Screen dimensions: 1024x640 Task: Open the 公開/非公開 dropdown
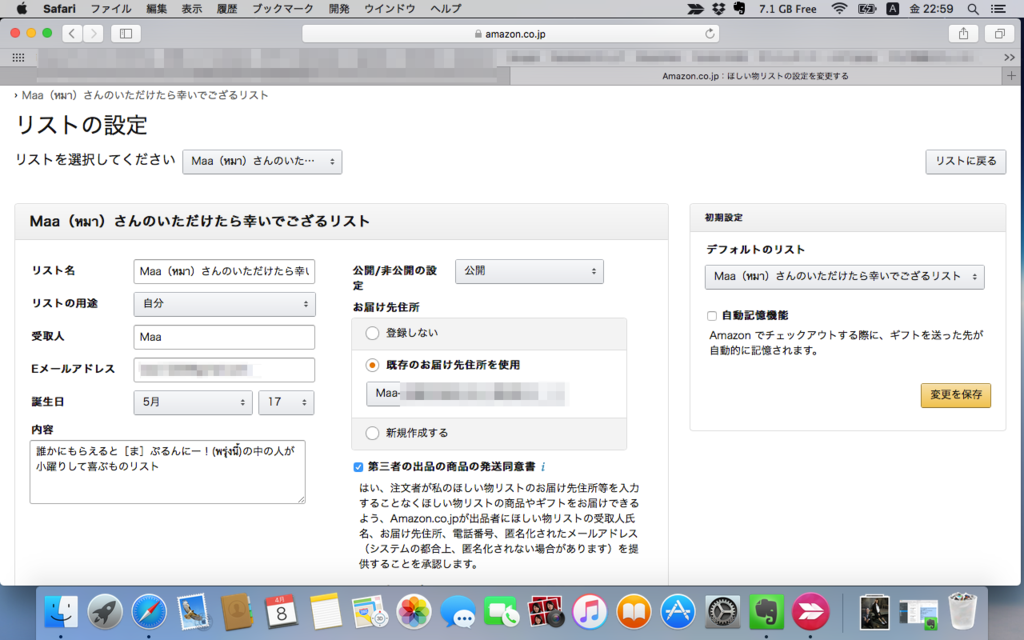click(529, 271)
